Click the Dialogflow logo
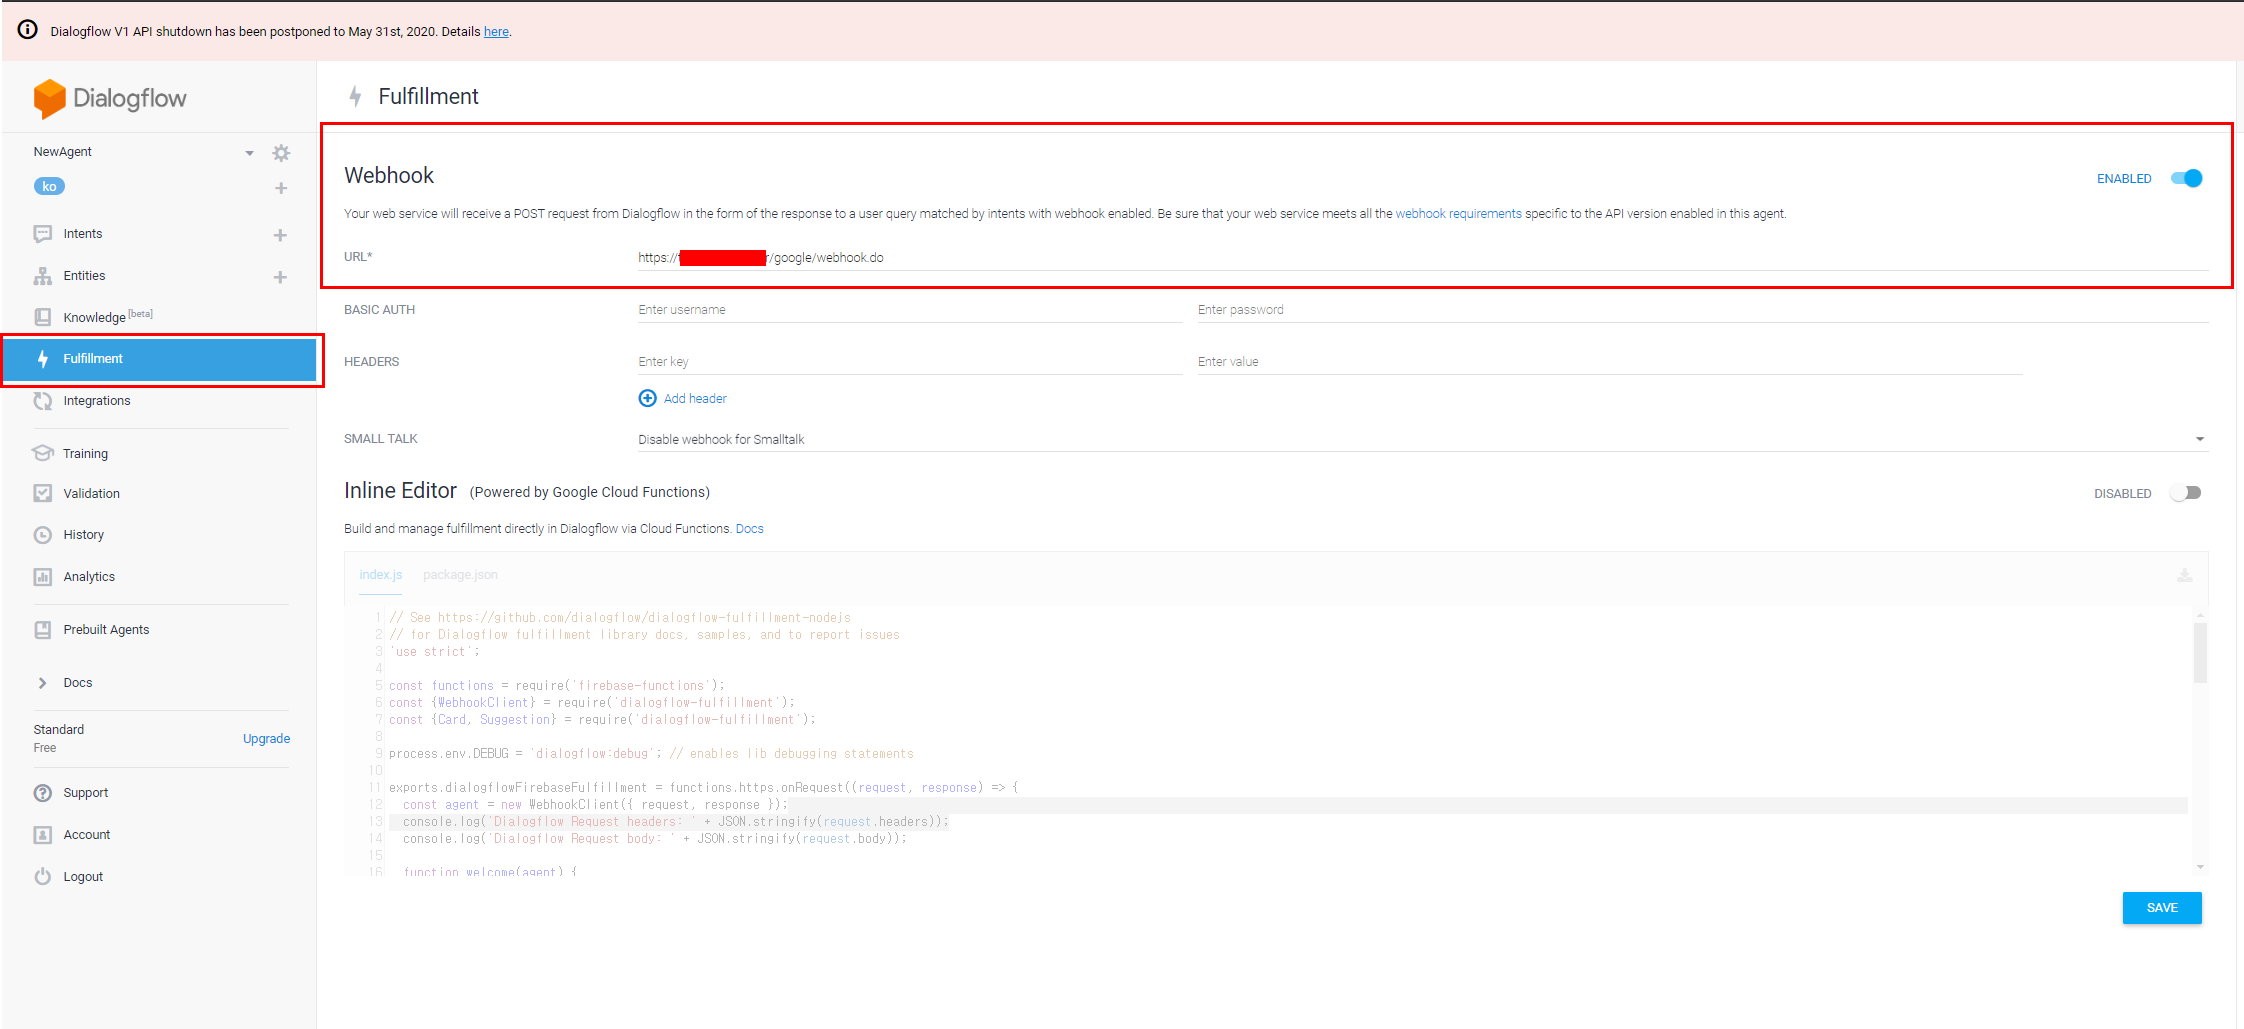 point(110,98)
